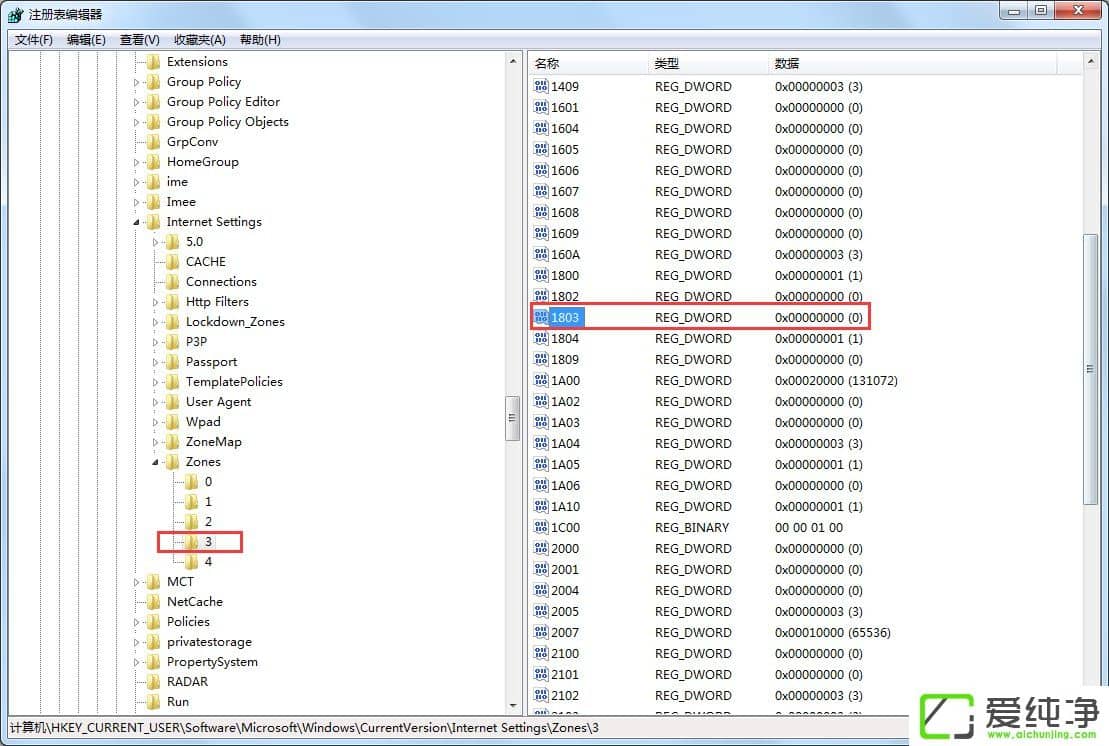The height and width of the screenshot is (746, 1109).
Task: Click the DWORD icon of value 1804
Action: [541, 338]
